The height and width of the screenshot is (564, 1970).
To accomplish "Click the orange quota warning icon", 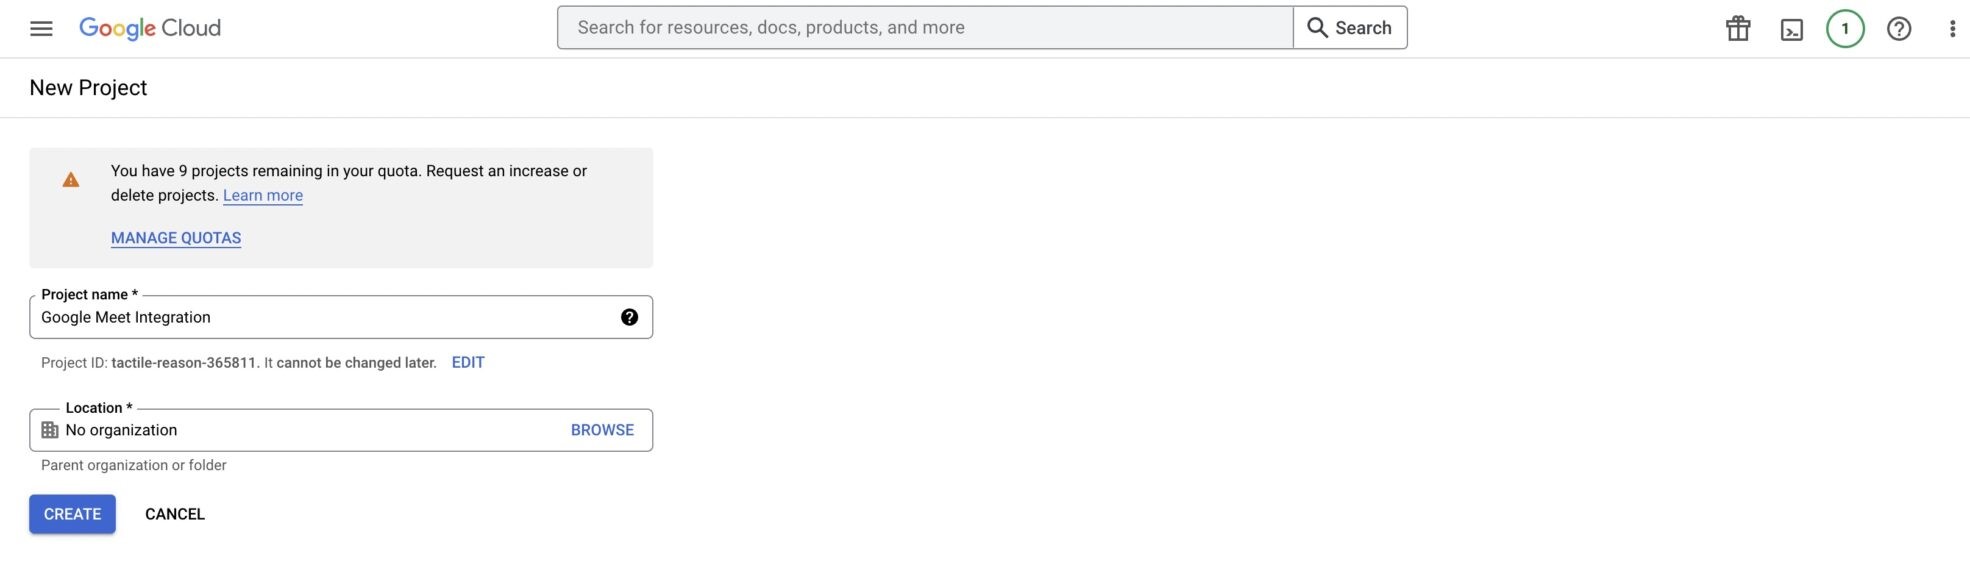I will coord(71,180).
